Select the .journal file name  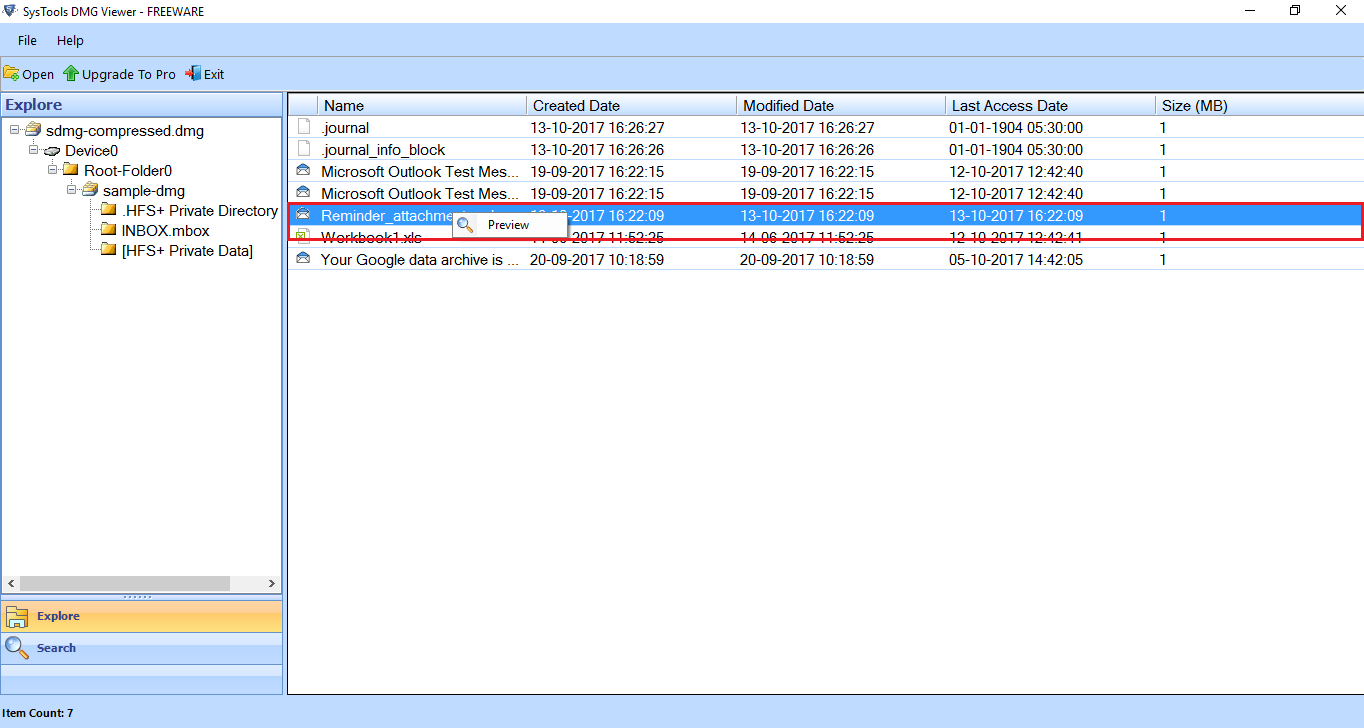click(x=345, y=128)
